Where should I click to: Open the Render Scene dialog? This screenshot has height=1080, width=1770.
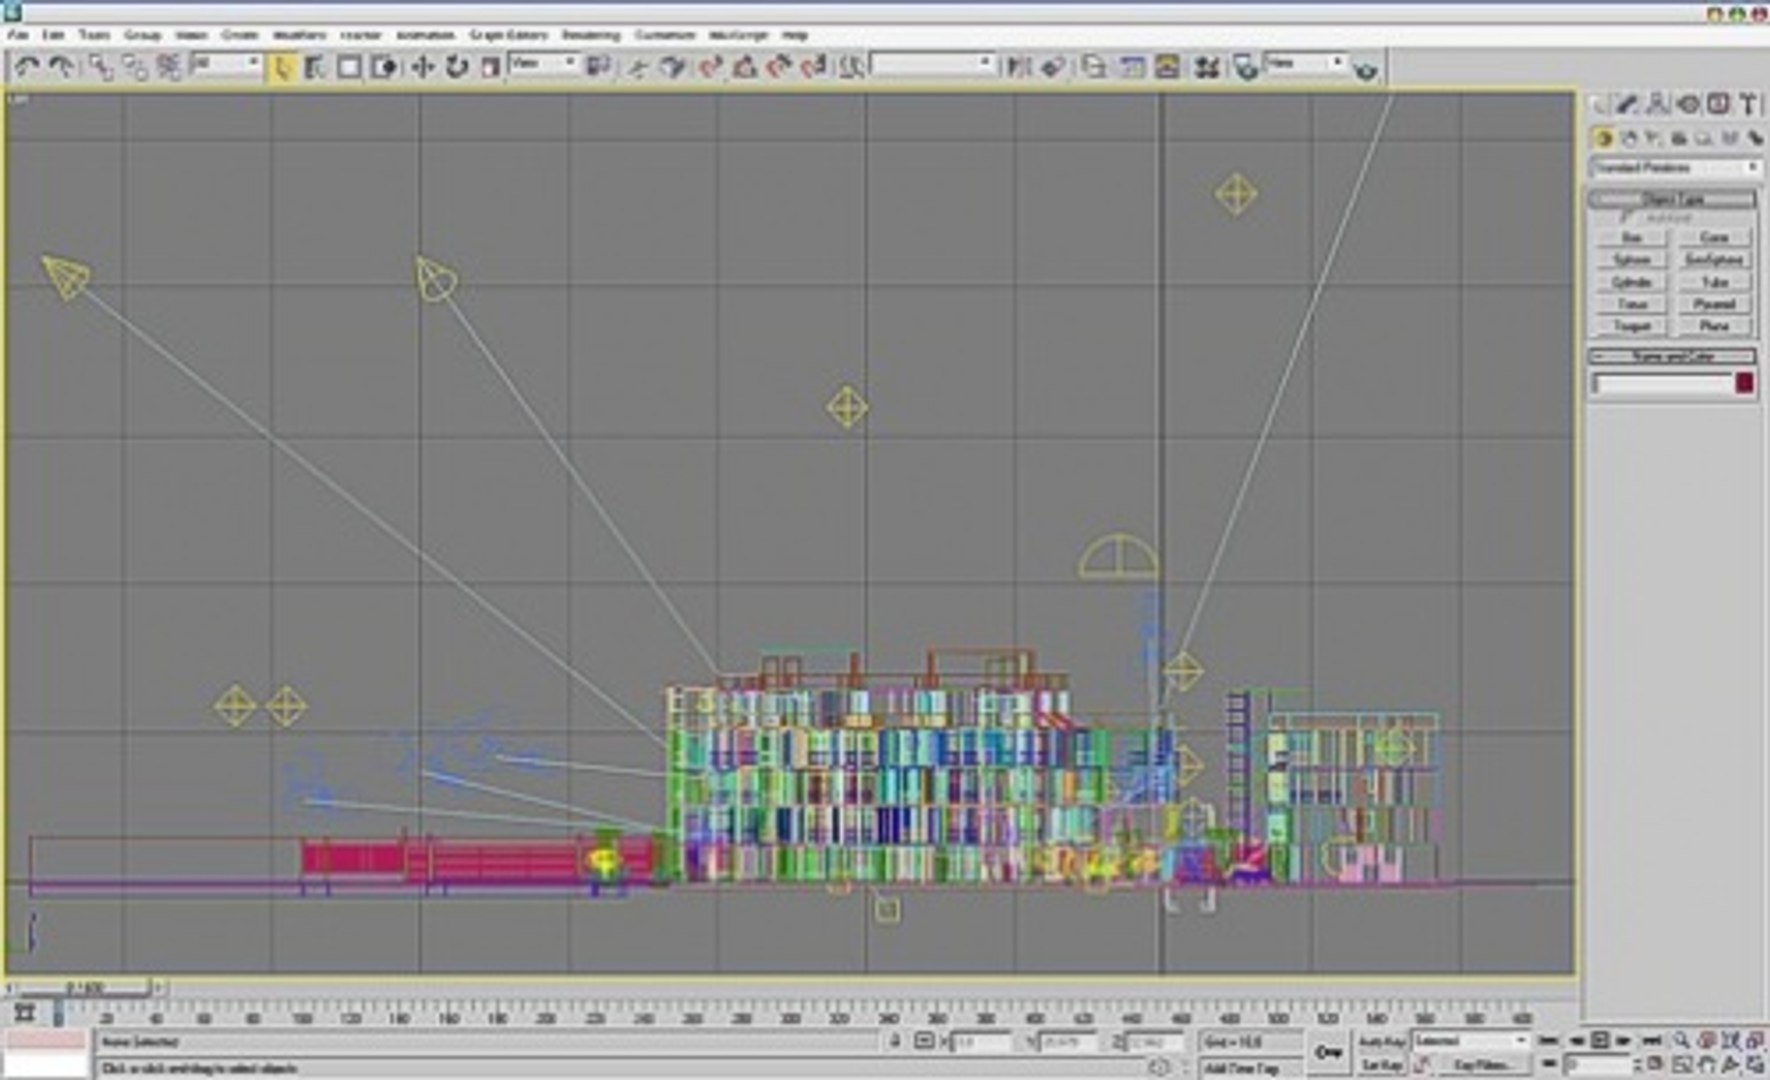point(1245,67)
